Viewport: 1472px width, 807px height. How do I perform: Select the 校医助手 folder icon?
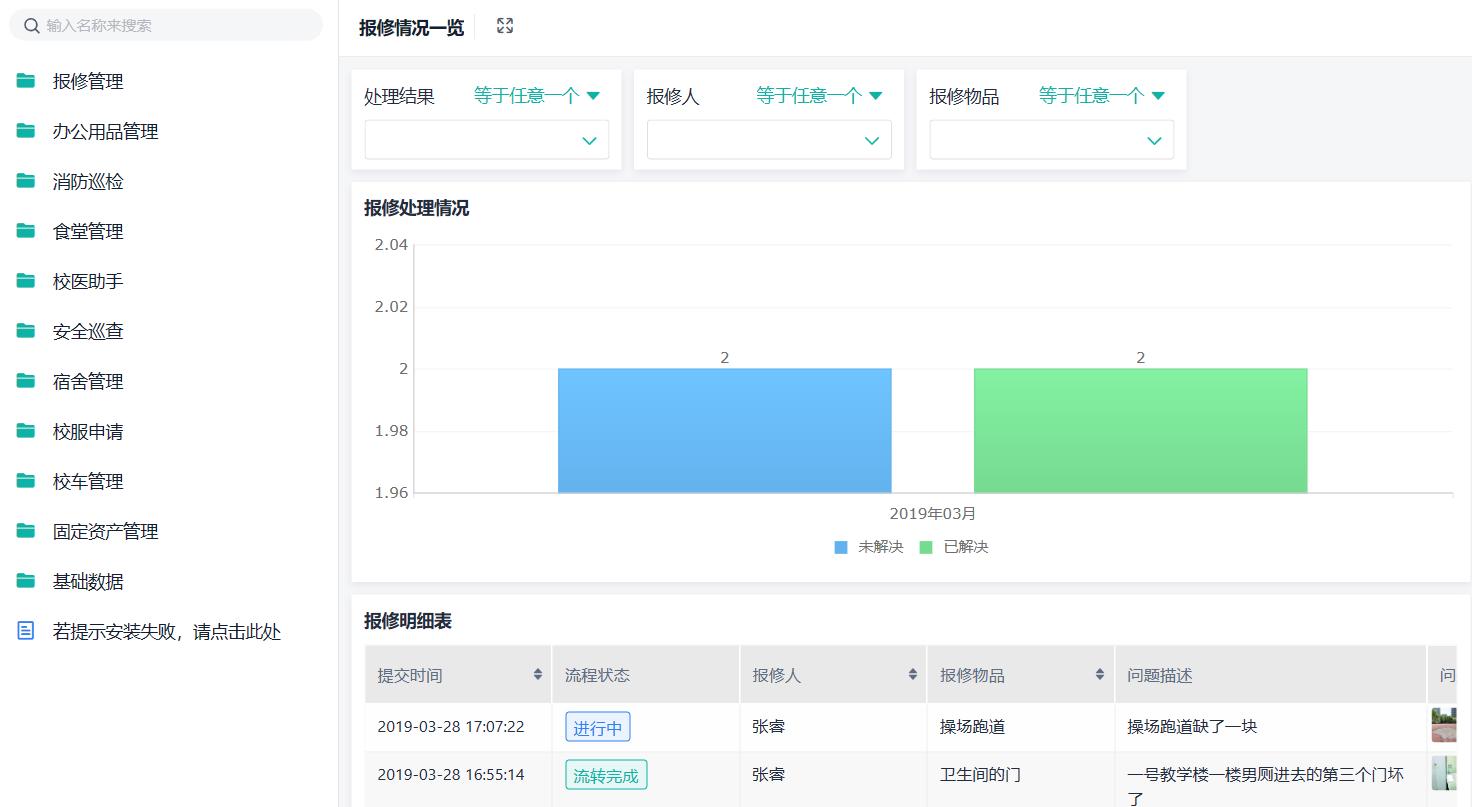[24, 281]
